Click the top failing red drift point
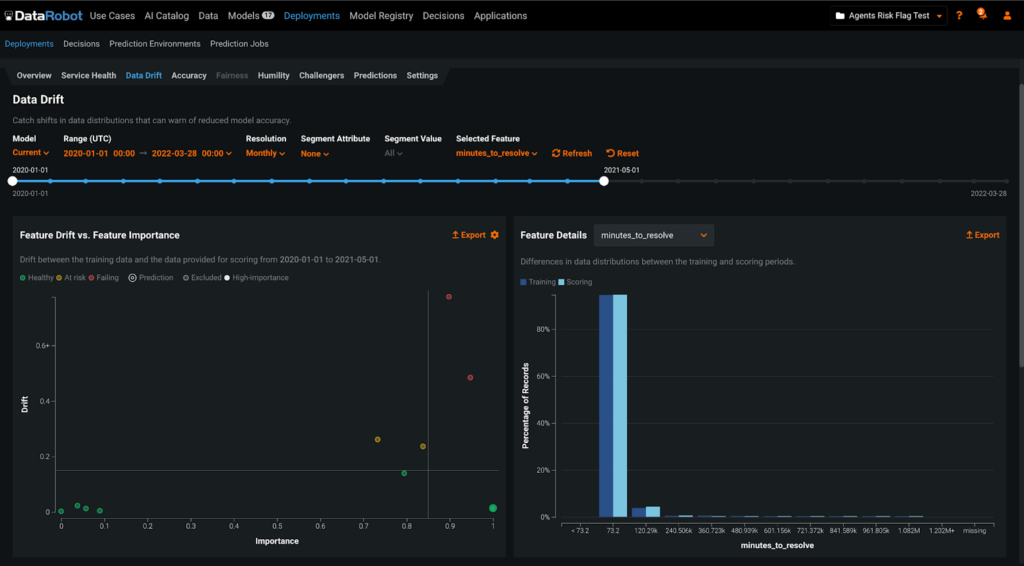The image size is (1024, 566). tap(449, 297)
